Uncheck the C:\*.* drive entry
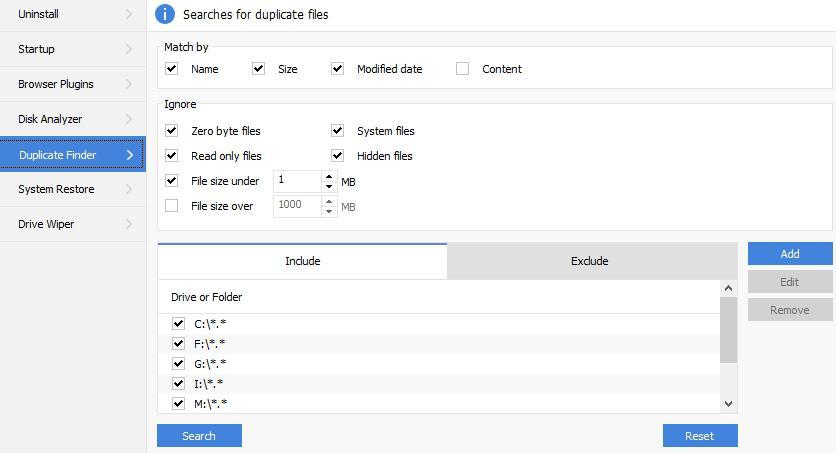Screen dimensions: 836x453 178,324
